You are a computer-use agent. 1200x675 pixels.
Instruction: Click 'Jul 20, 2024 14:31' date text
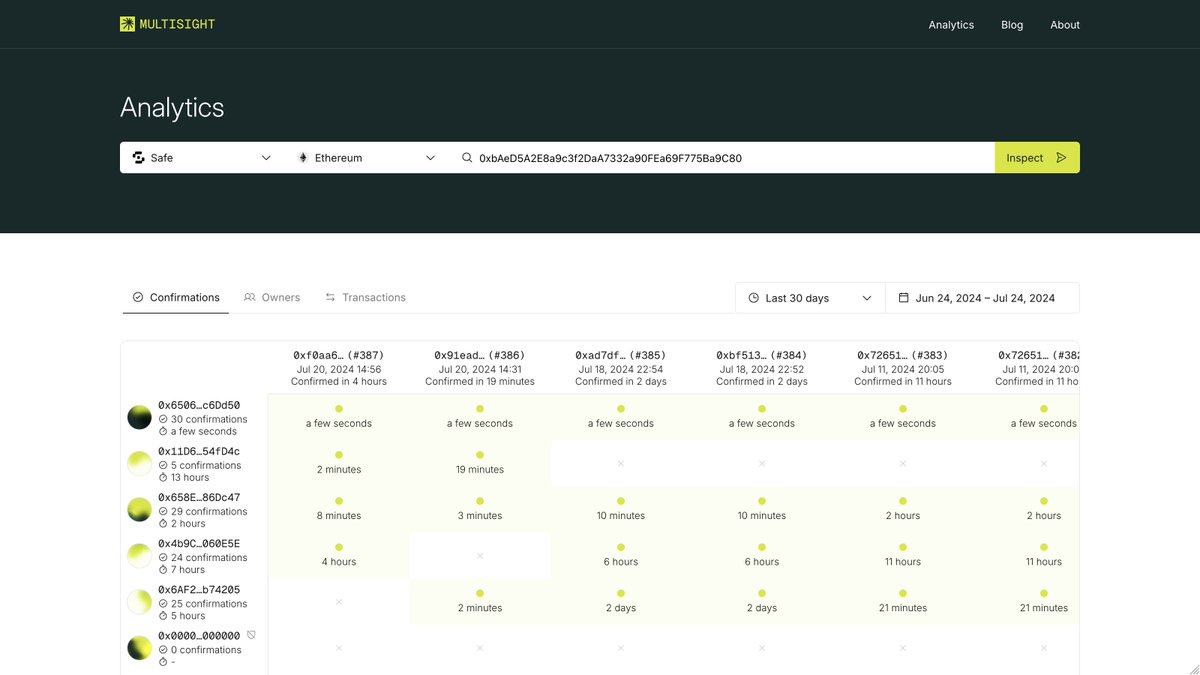pos(480,369)
